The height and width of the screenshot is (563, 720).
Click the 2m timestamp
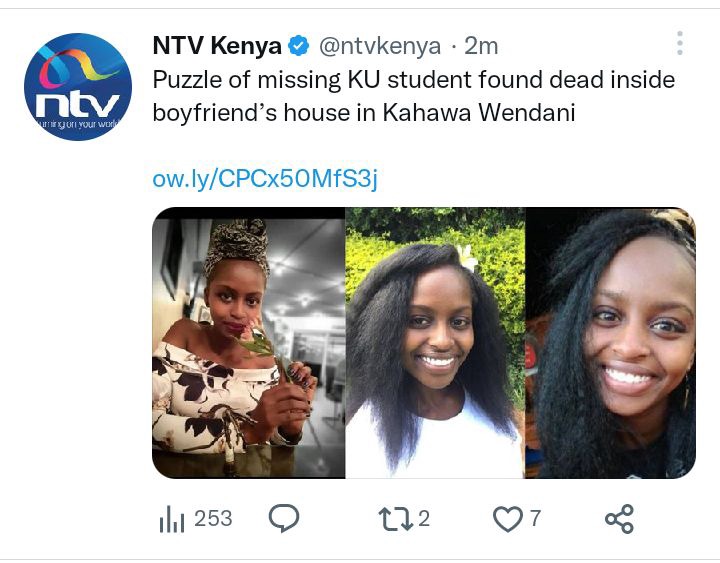(x=481, y=46)
